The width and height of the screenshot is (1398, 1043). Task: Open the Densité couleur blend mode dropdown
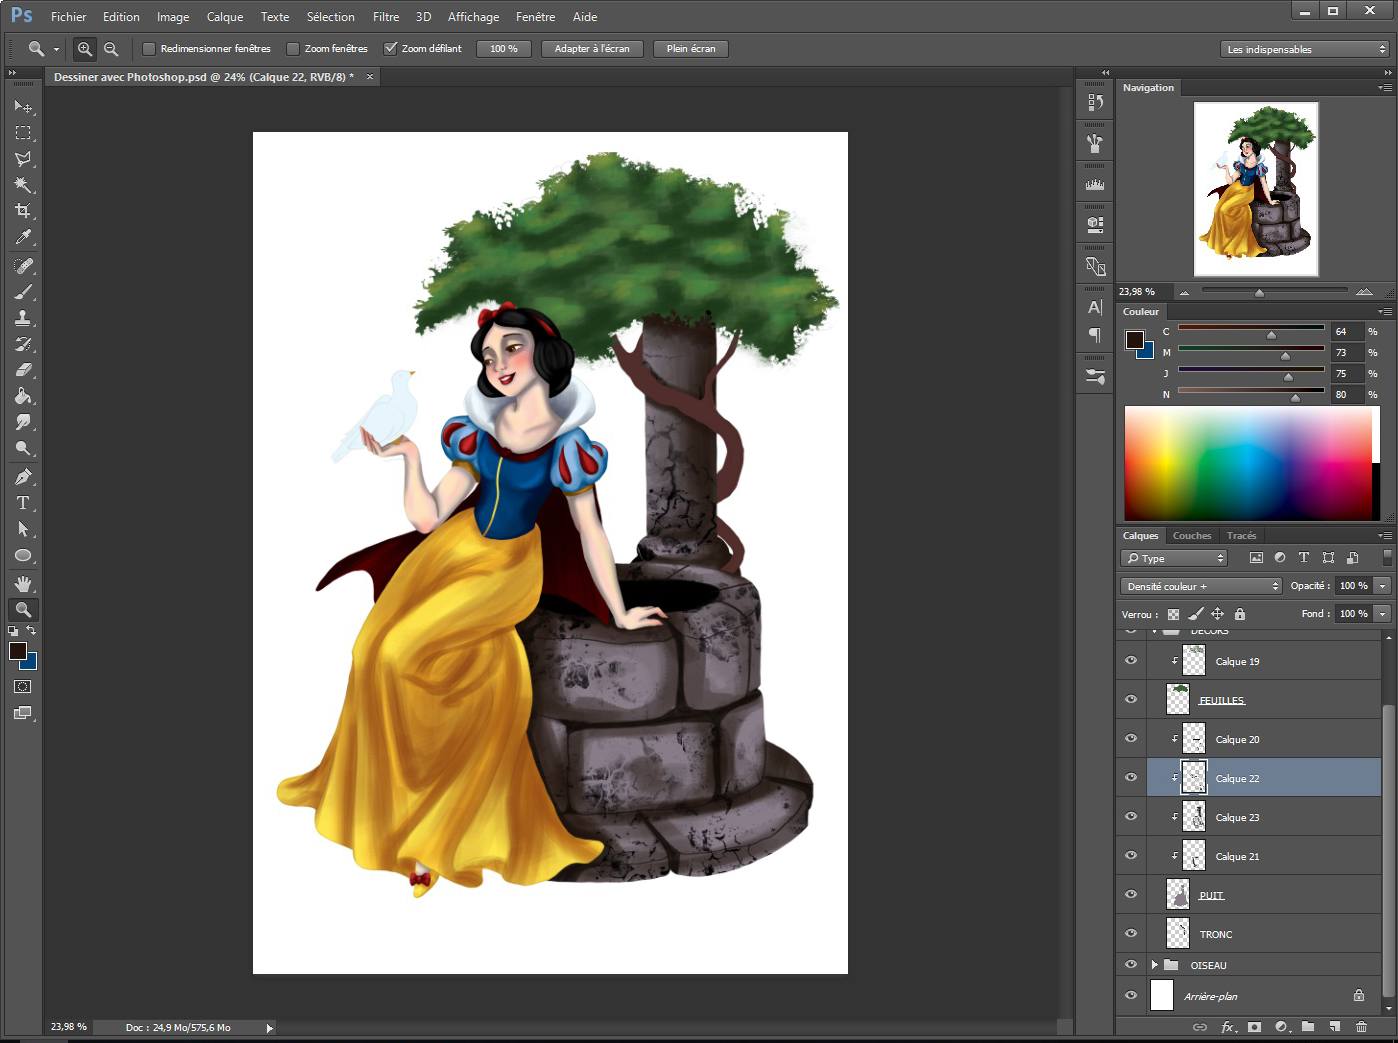point(1199,585)
